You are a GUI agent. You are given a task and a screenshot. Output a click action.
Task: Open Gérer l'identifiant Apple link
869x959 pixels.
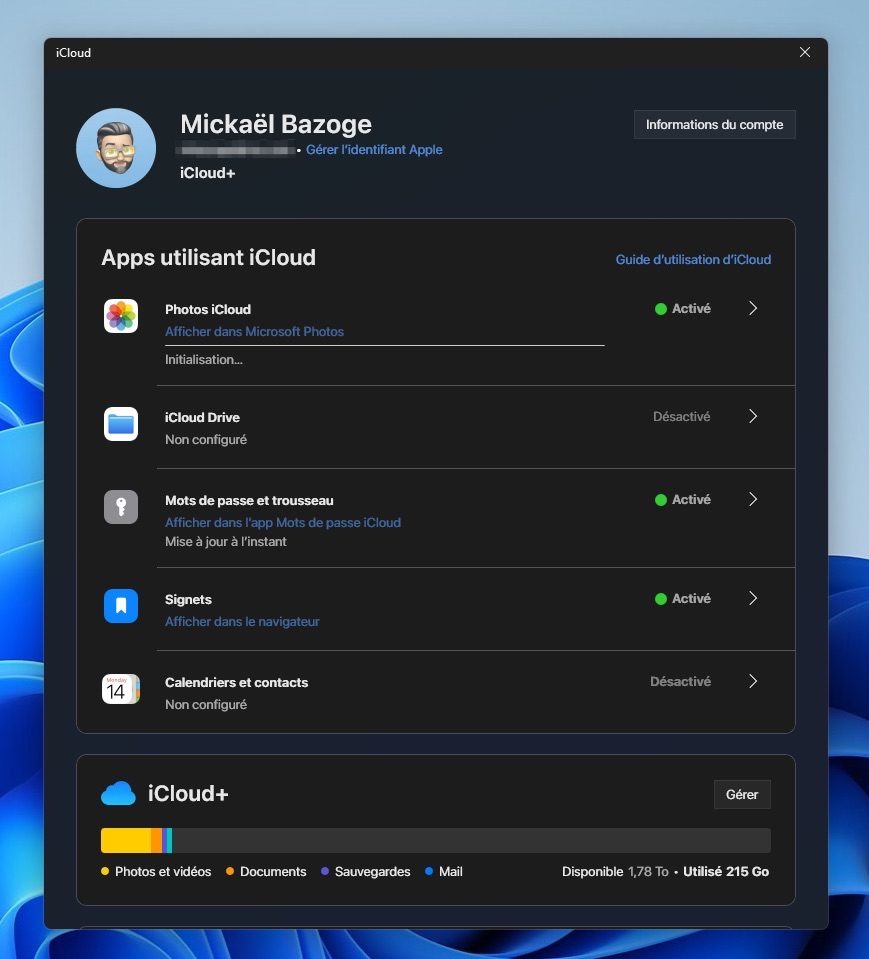374,150
